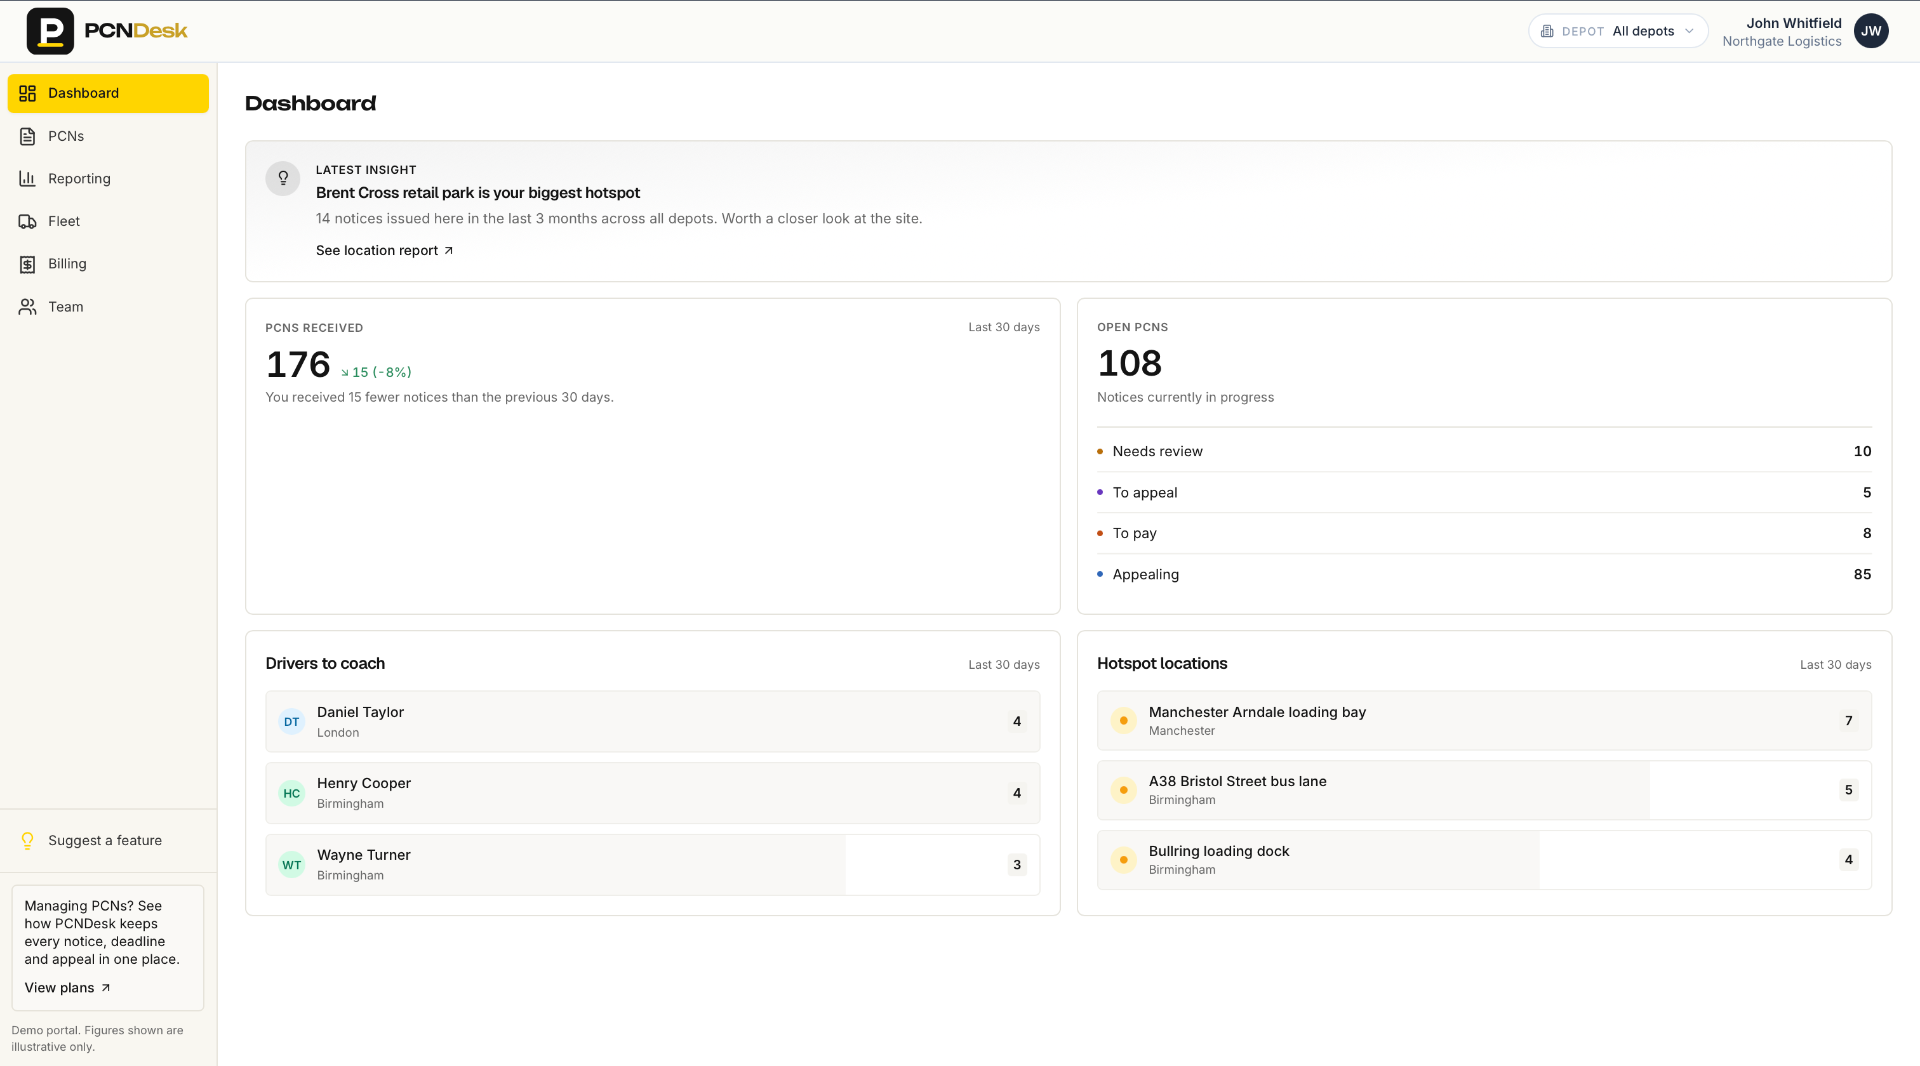Navigate to Fleet
The image size is (1920, 1066).
coord(108,221)
